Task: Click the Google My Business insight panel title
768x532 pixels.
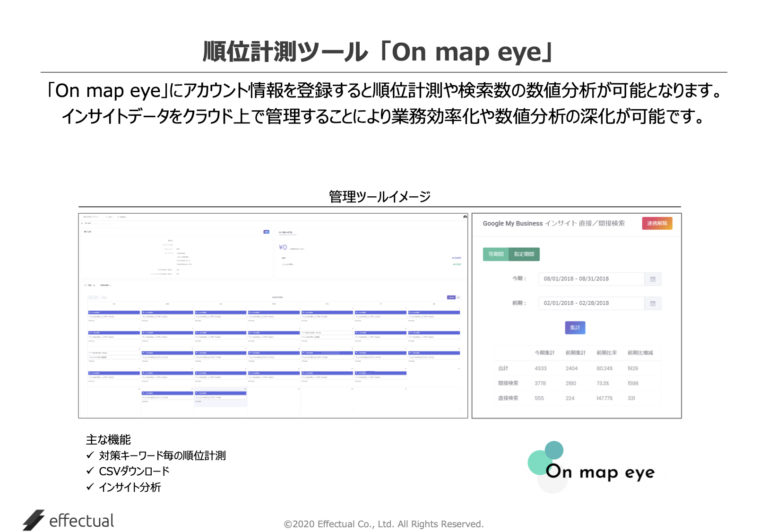Action: [553, 223]
